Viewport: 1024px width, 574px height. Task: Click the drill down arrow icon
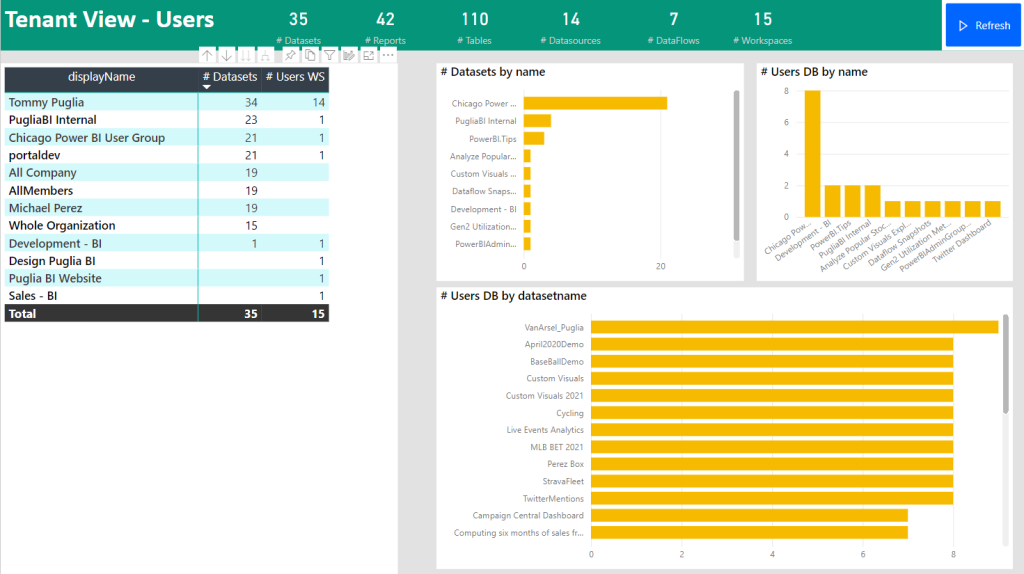pos(226,56)
